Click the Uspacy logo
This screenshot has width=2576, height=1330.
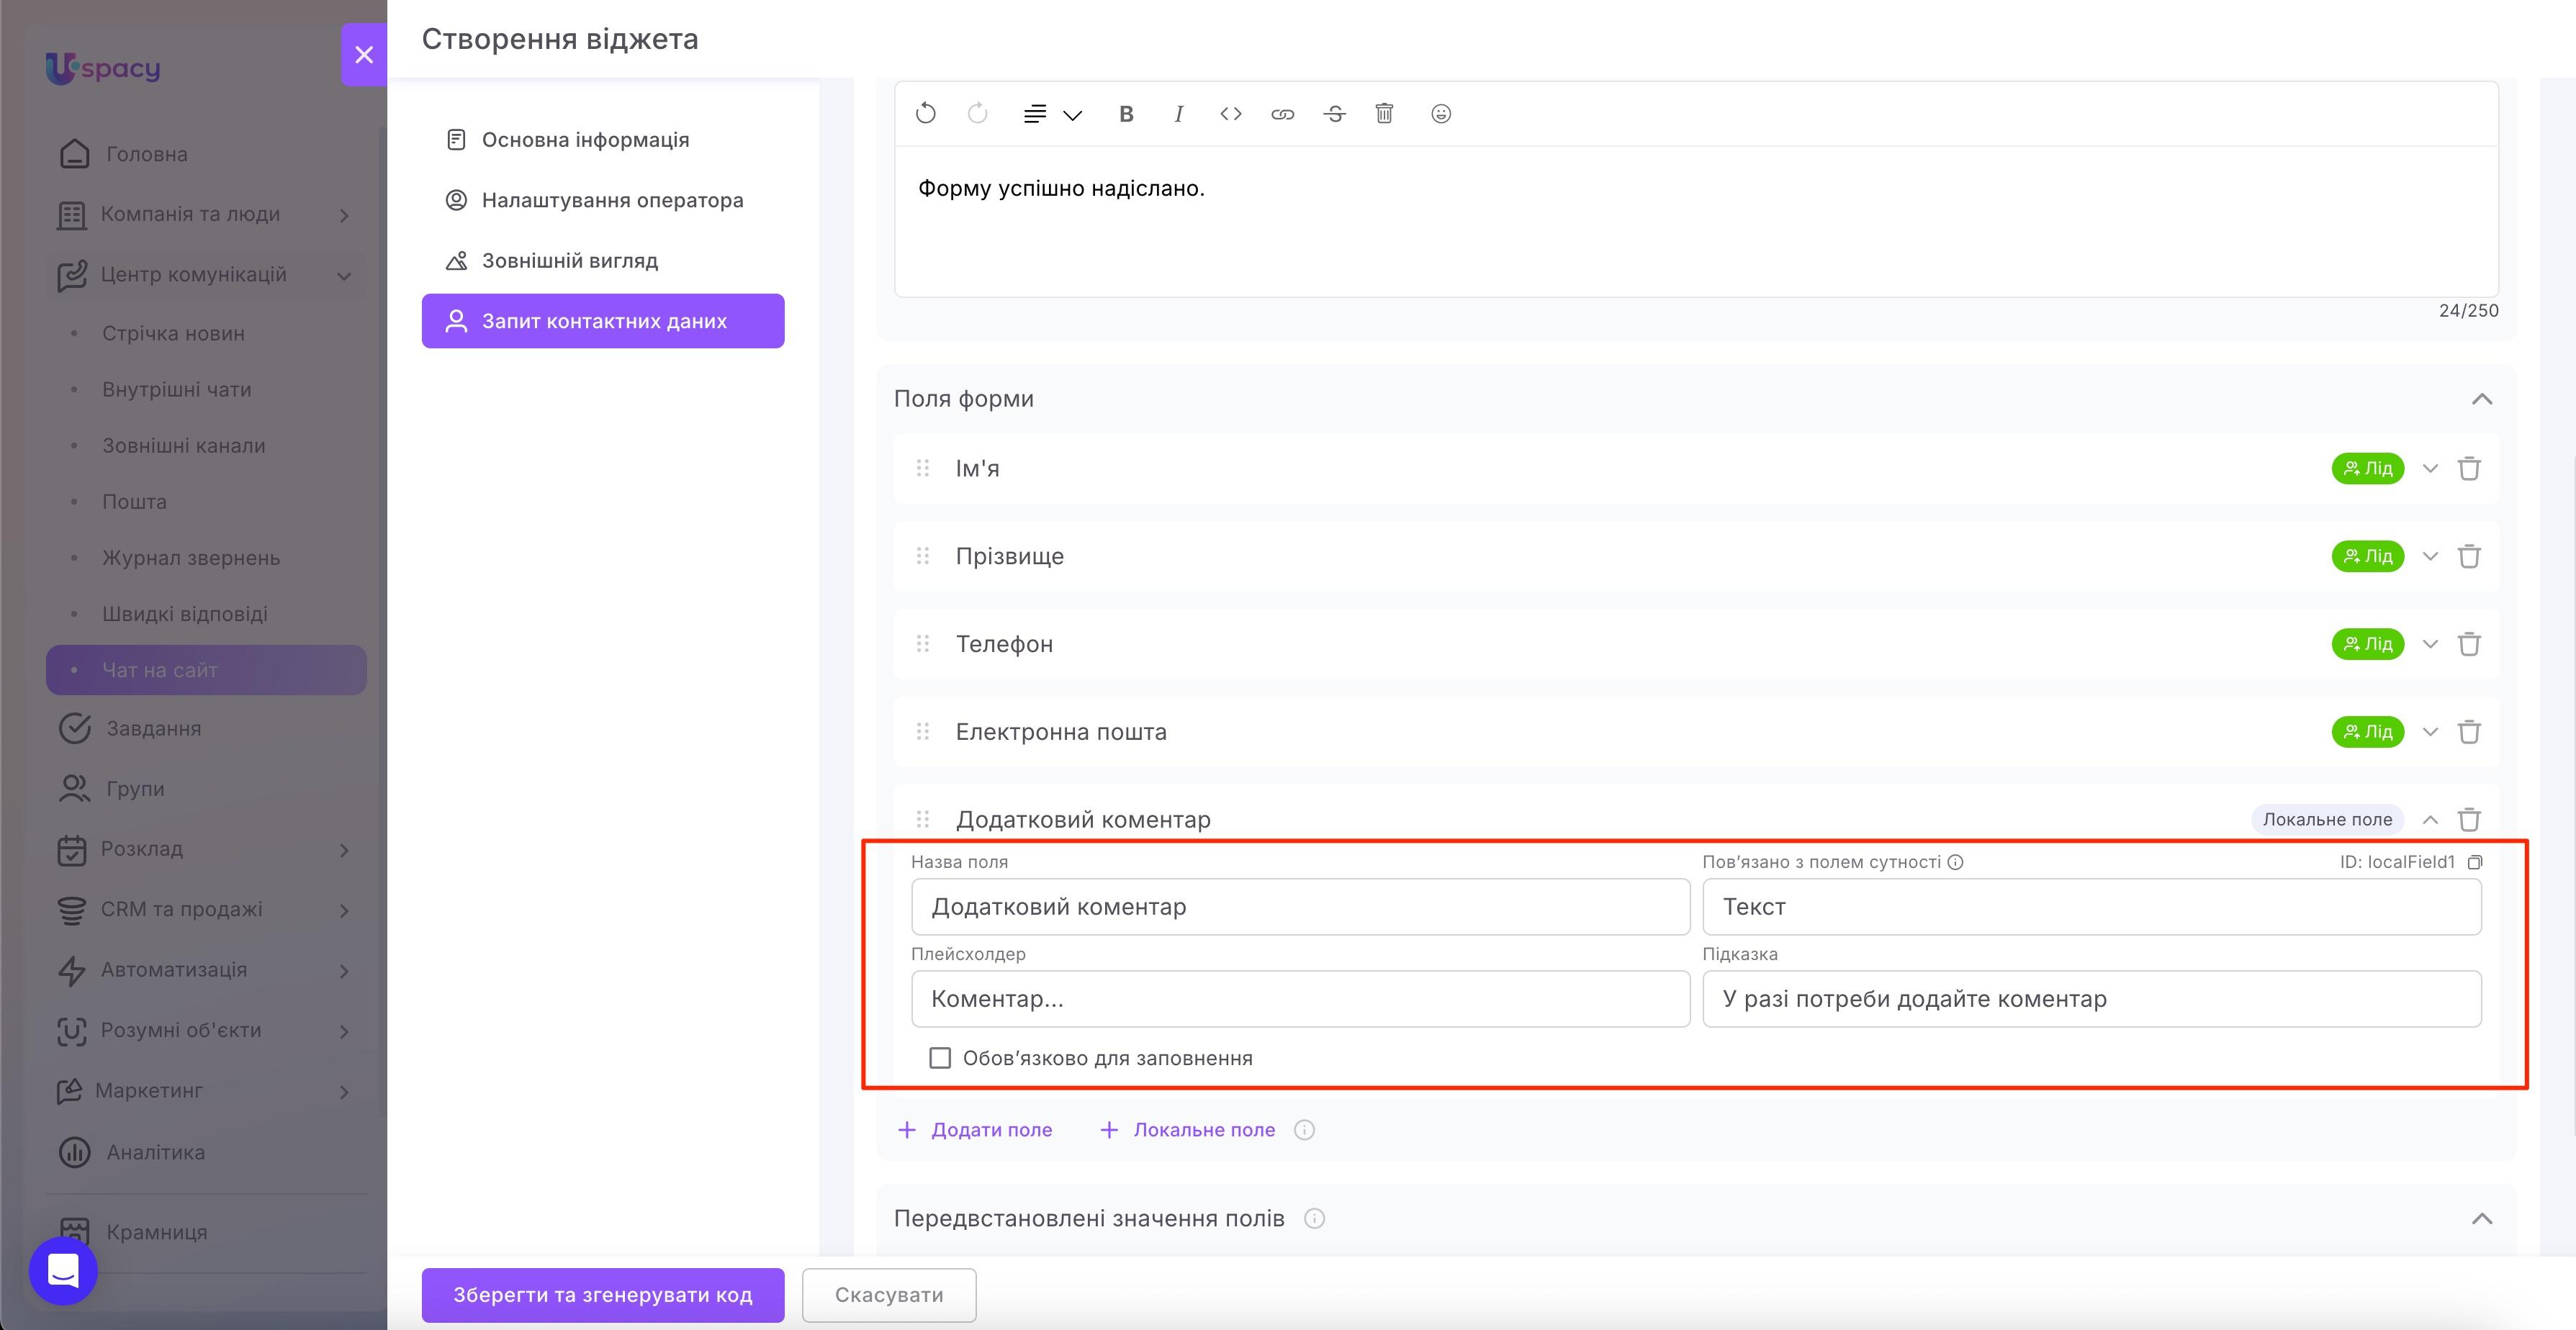point(103,68)
